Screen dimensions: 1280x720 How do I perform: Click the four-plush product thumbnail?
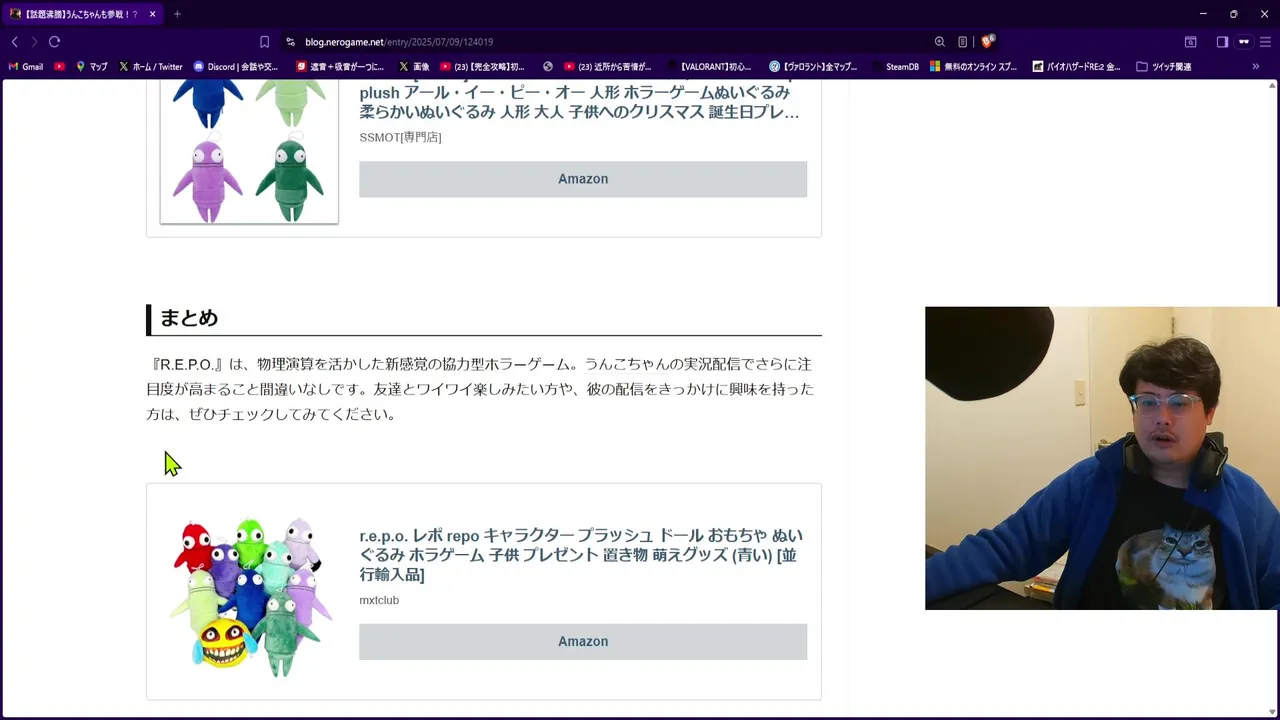pyautogui.click(x=249, y=152)
